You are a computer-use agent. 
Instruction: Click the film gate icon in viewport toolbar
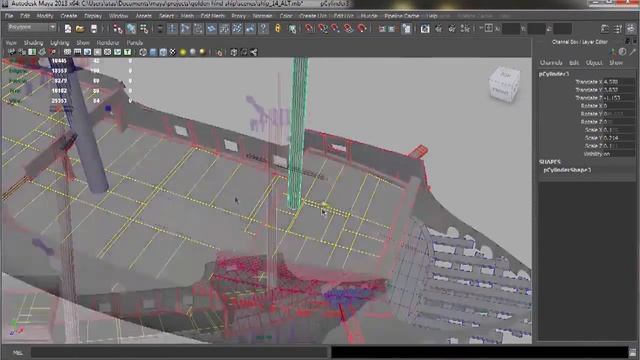[x=77, y=52]
